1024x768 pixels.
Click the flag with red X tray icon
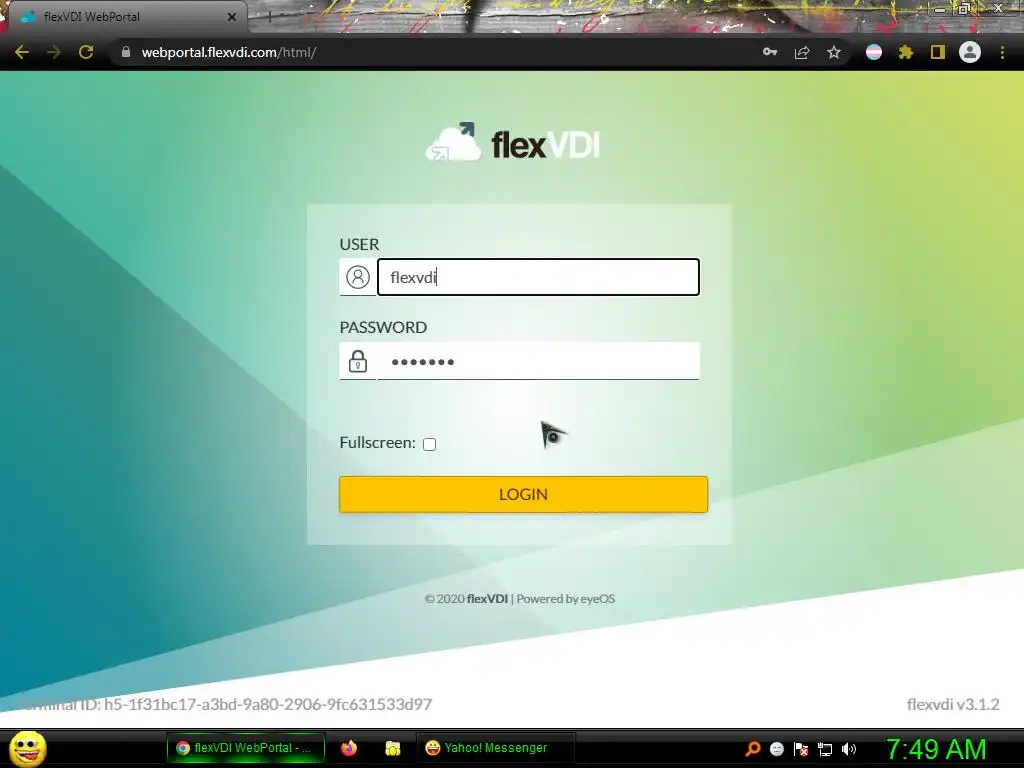801,749
